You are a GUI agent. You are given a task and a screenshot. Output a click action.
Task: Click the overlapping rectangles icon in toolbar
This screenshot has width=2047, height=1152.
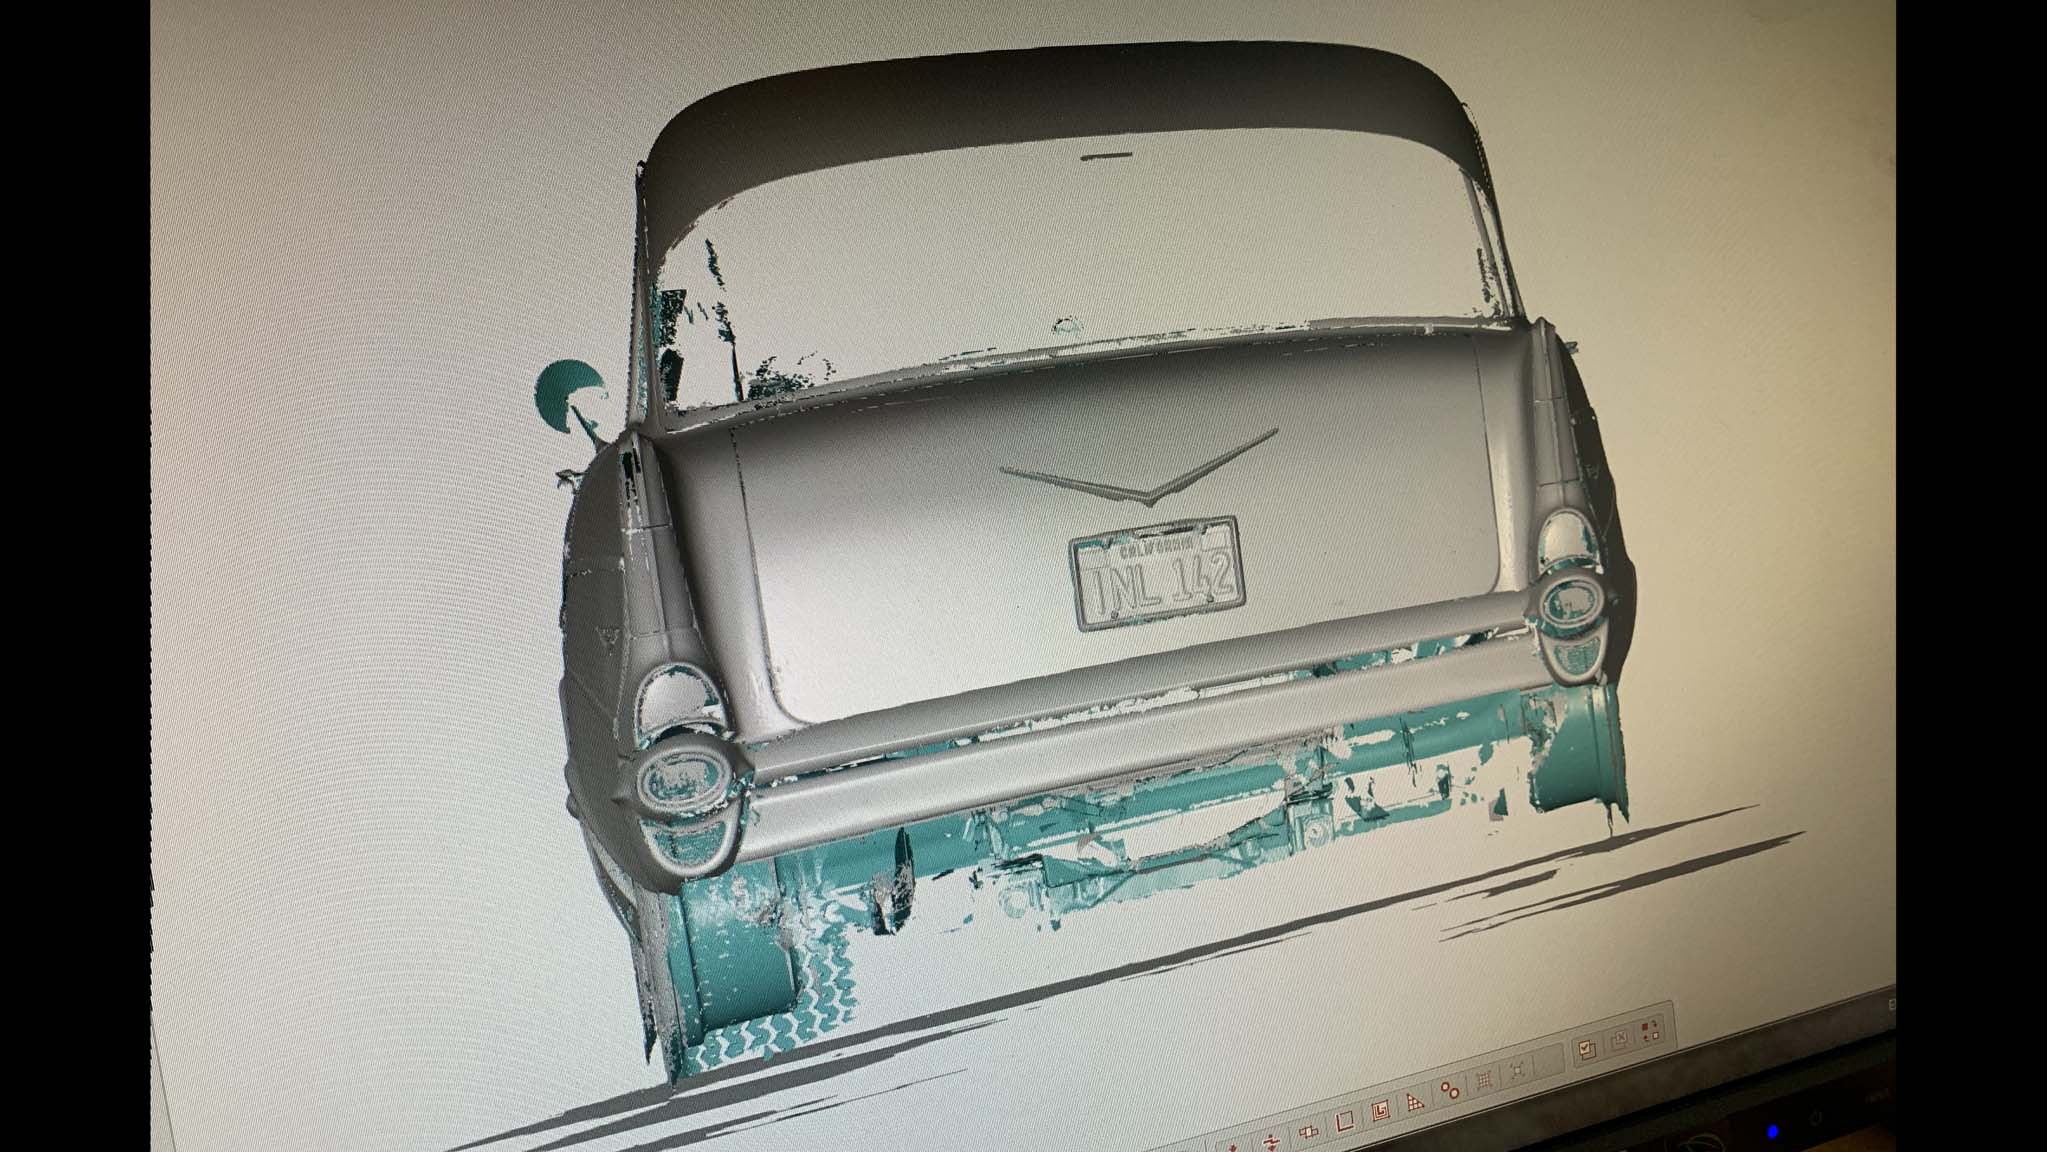1308,1132
